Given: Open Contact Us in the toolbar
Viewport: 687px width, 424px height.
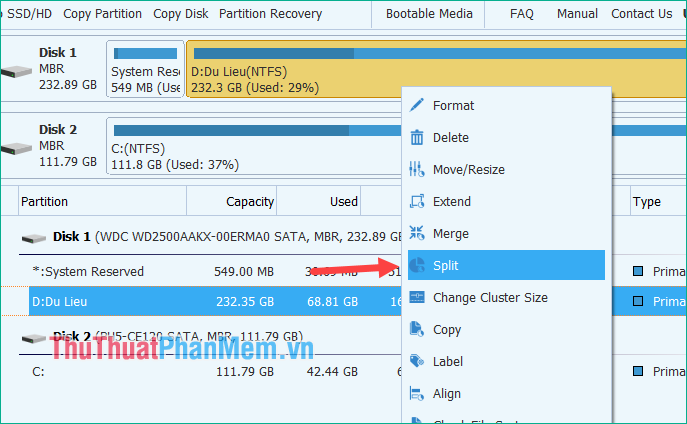Looking at the screenshot, I should [641, 14].
